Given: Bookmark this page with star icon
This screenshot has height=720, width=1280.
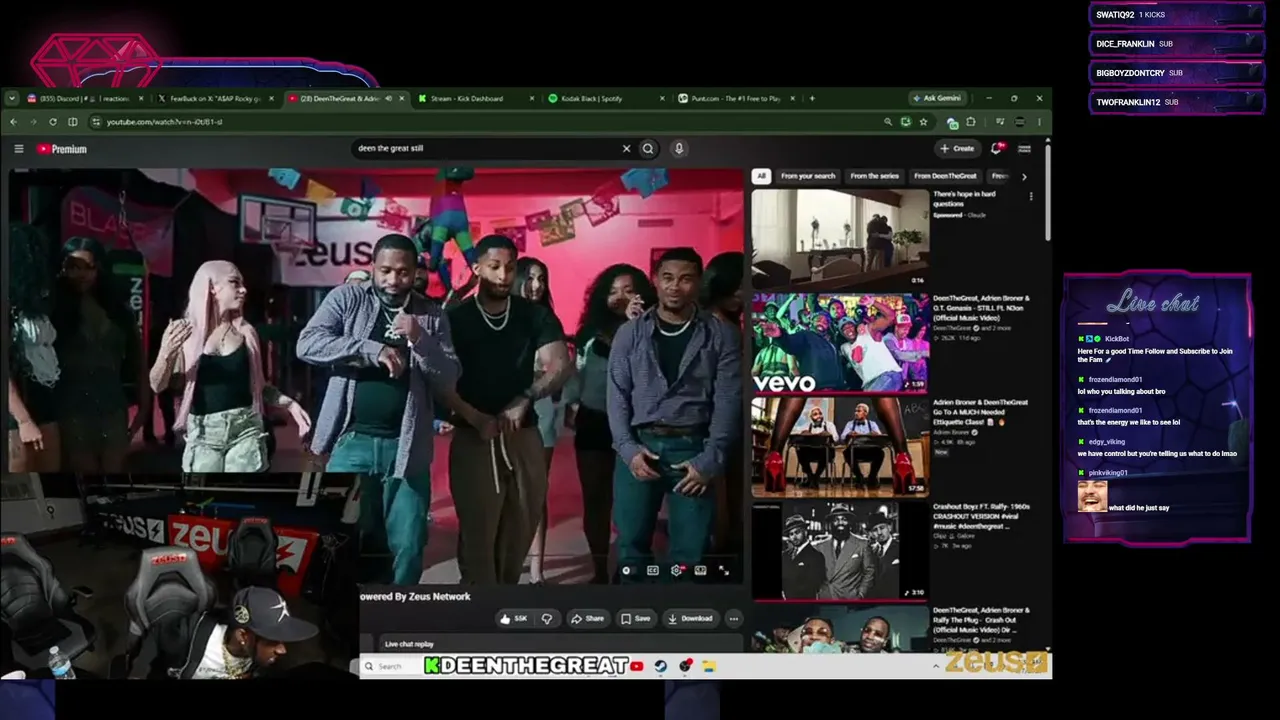Looking at the screenshot, I should point(923,122).
